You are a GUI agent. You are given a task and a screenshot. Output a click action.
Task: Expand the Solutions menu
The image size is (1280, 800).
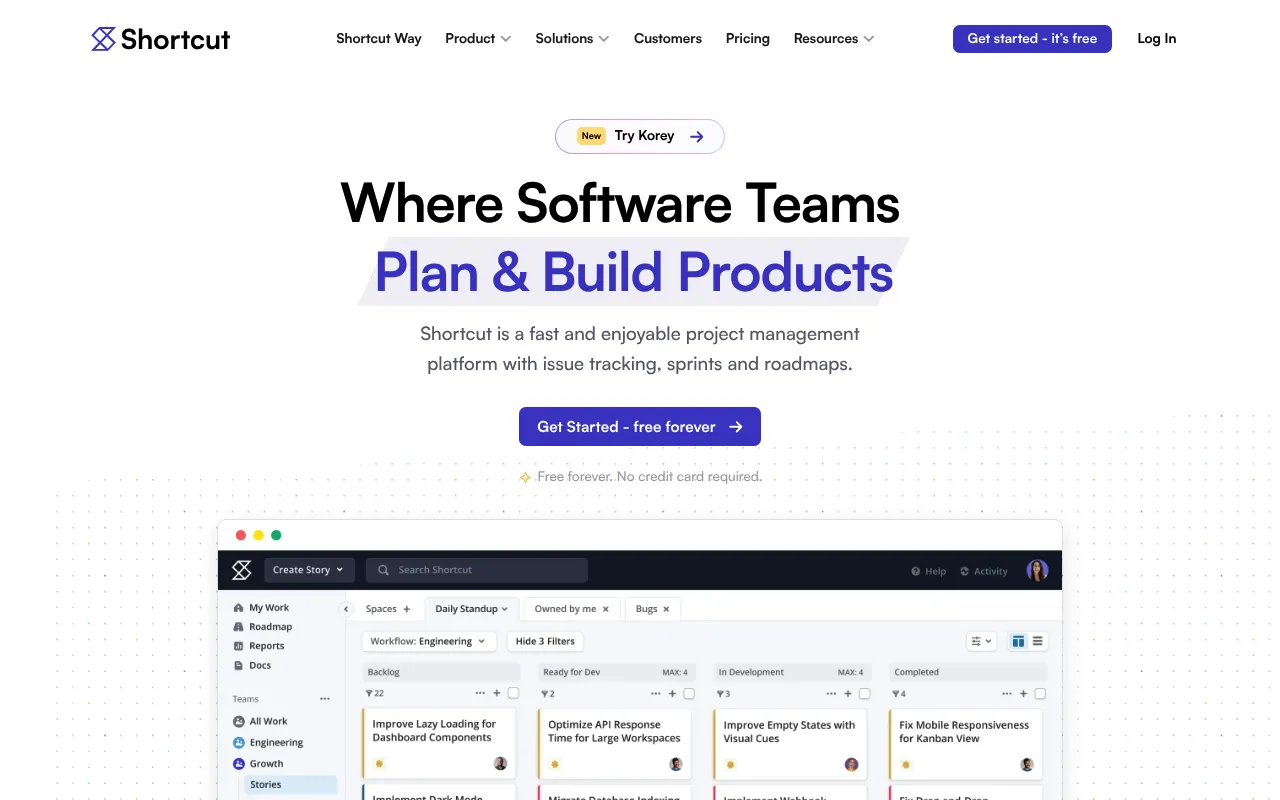click(572, 39)
